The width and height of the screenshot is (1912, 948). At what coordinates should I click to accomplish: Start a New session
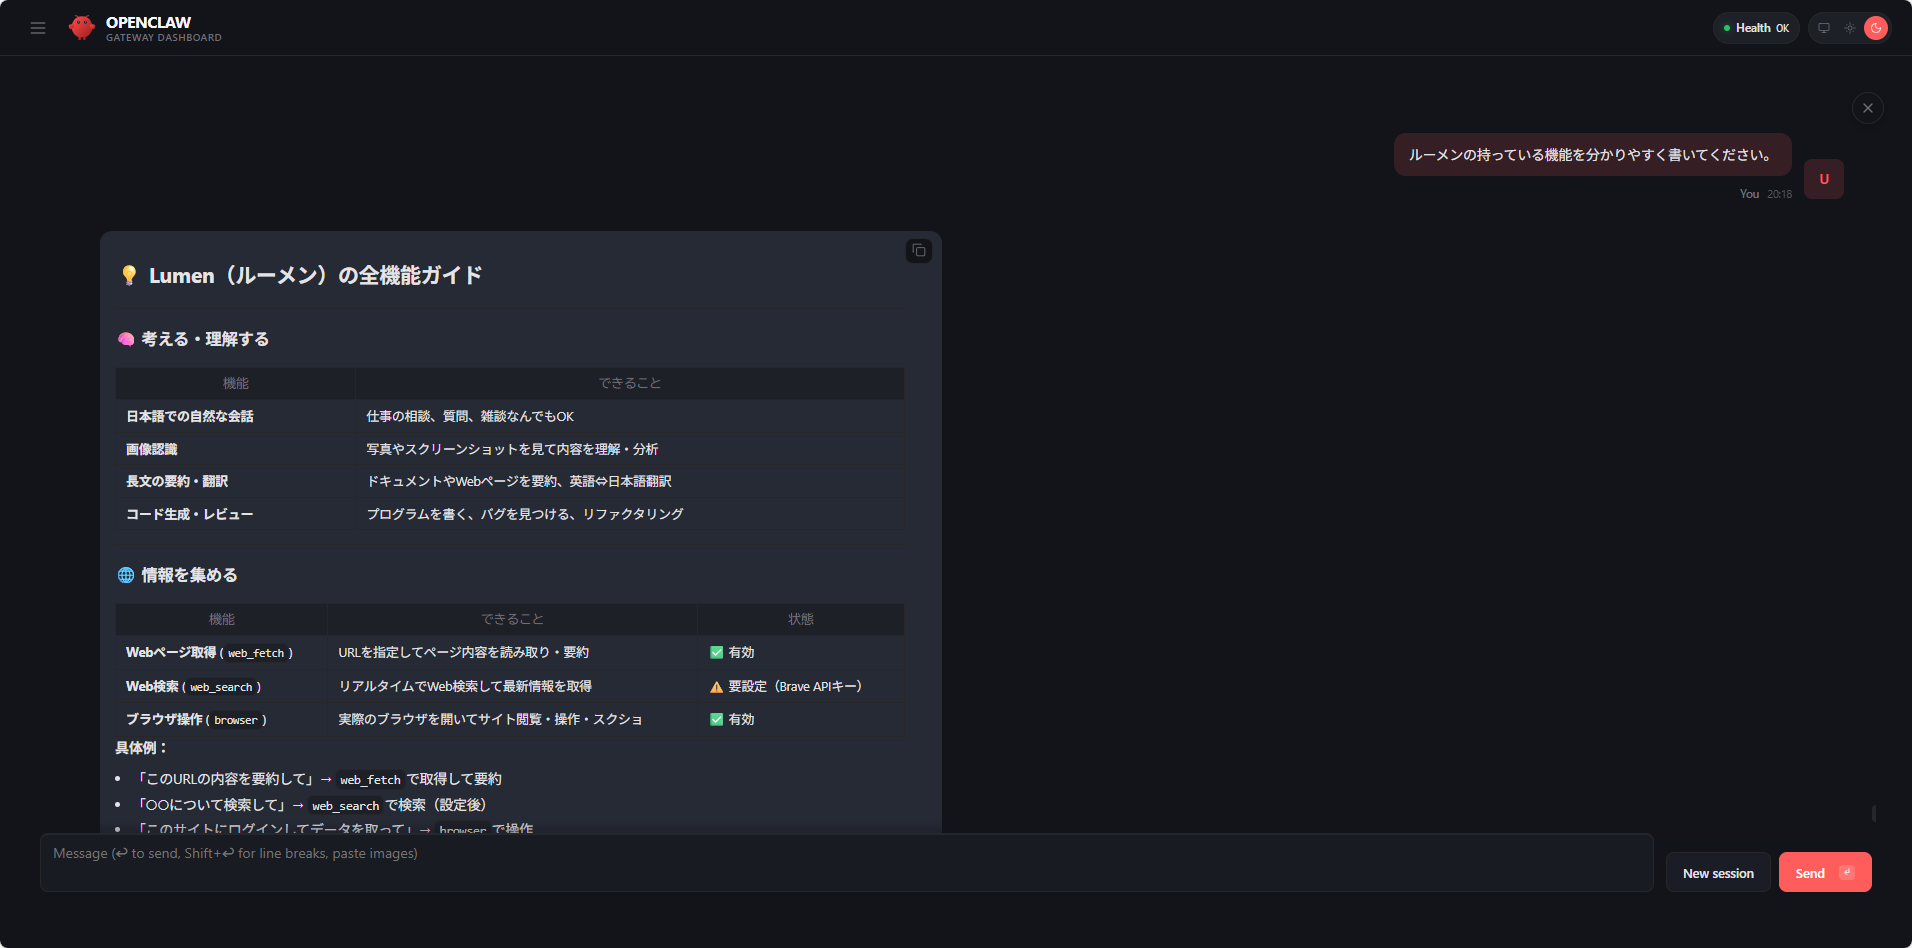1717,873
